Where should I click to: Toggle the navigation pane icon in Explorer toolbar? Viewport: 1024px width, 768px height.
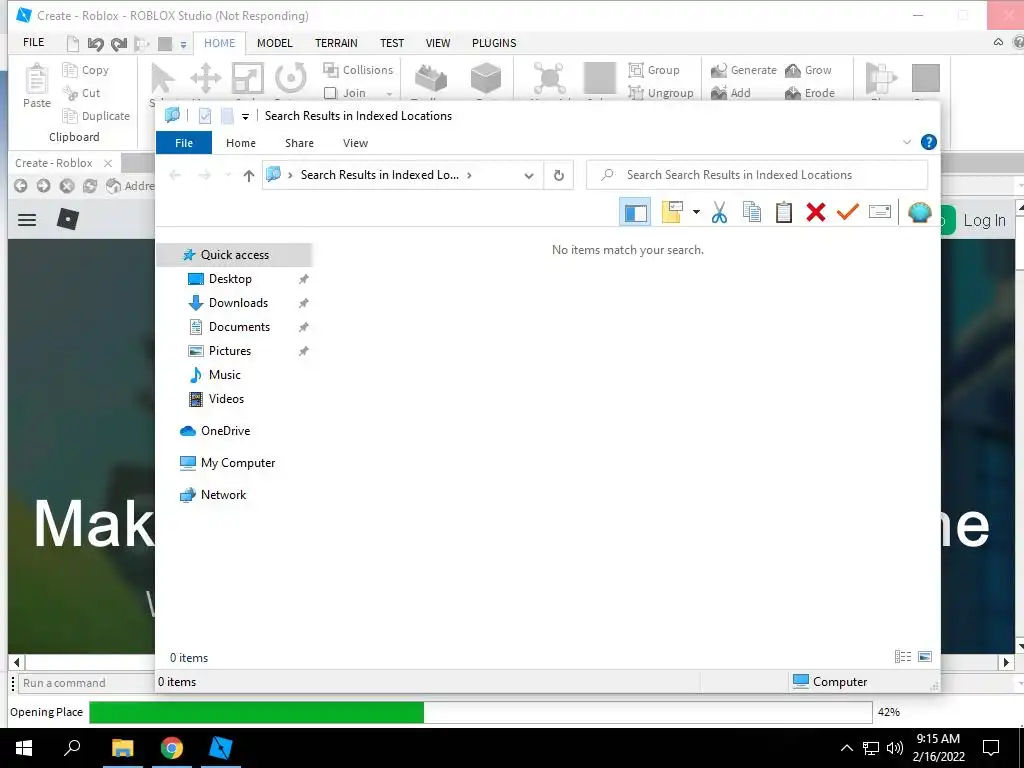coord(635,212)
